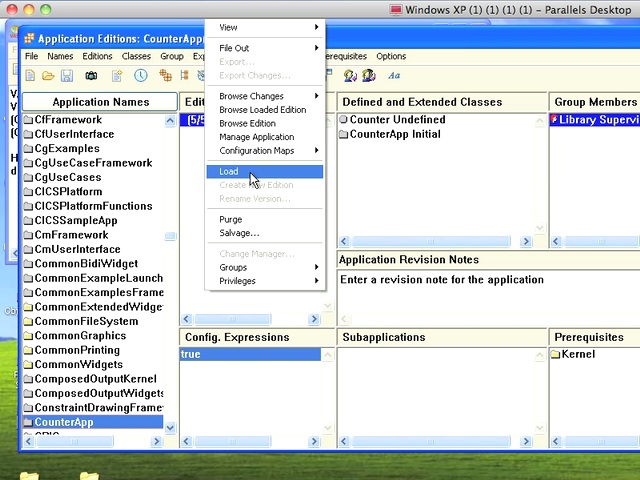Viewport: 640px width, 480px height.
Task: Open the Names menu
Action: click(60, 56)
